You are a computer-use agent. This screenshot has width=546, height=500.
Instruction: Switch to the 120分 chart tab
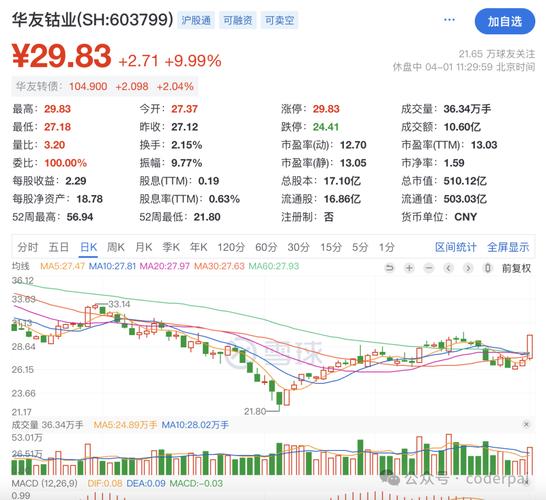point(231,247)
